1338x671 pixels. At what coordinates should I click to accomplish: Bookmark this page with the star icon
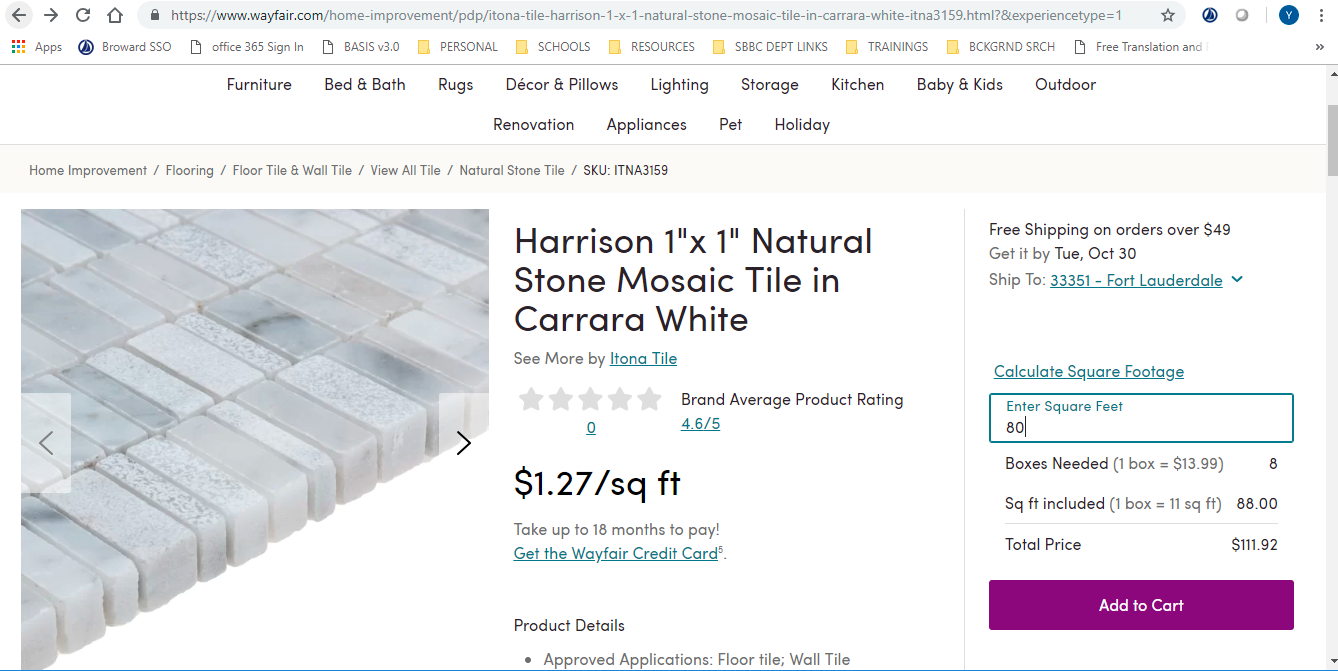[1168, 15]
